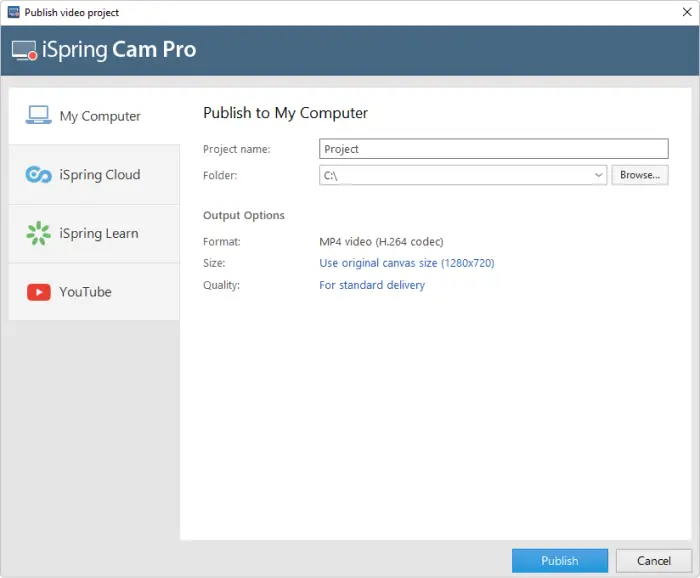Screen dimensions: 700x578
Task: Click the Cancel button
Action: coord(654,561)
